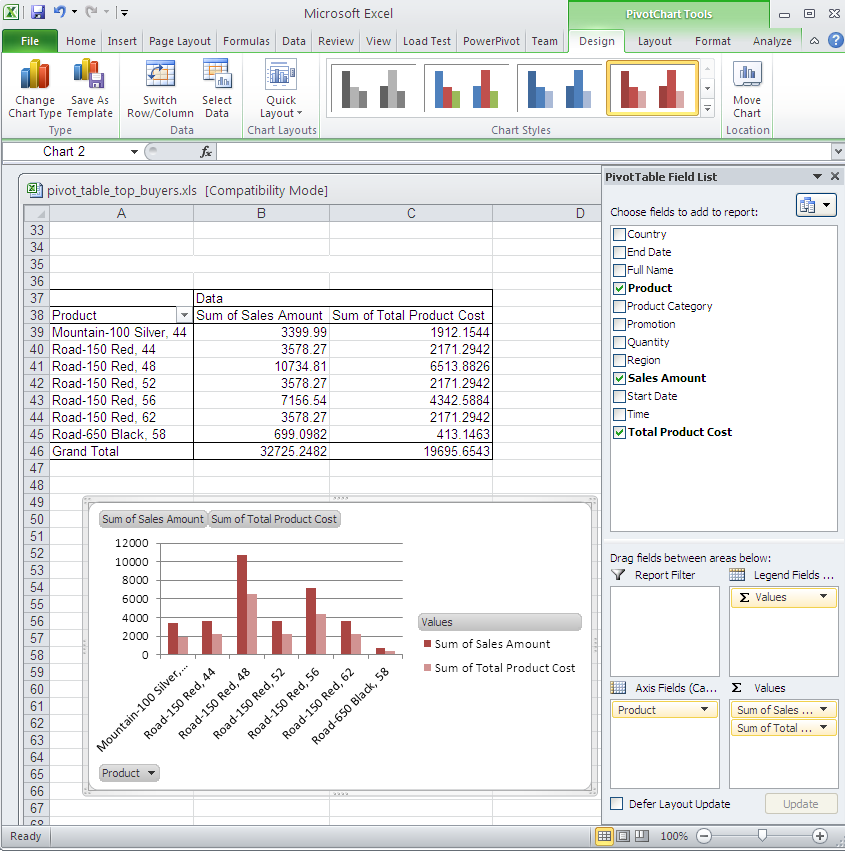Image resolution: width=845 pixels, height=851 pixels.
Task: Switch to the PowerPivot tab
Action: tap(491, 41)
